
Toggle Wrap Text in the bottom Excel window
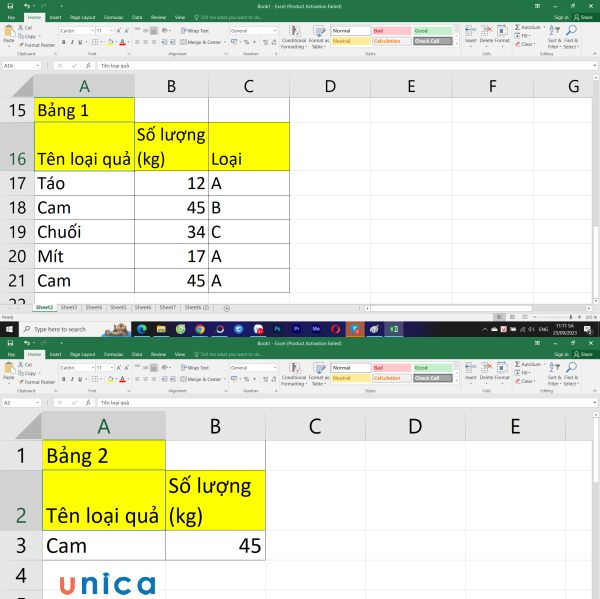[x=195, y=368]
